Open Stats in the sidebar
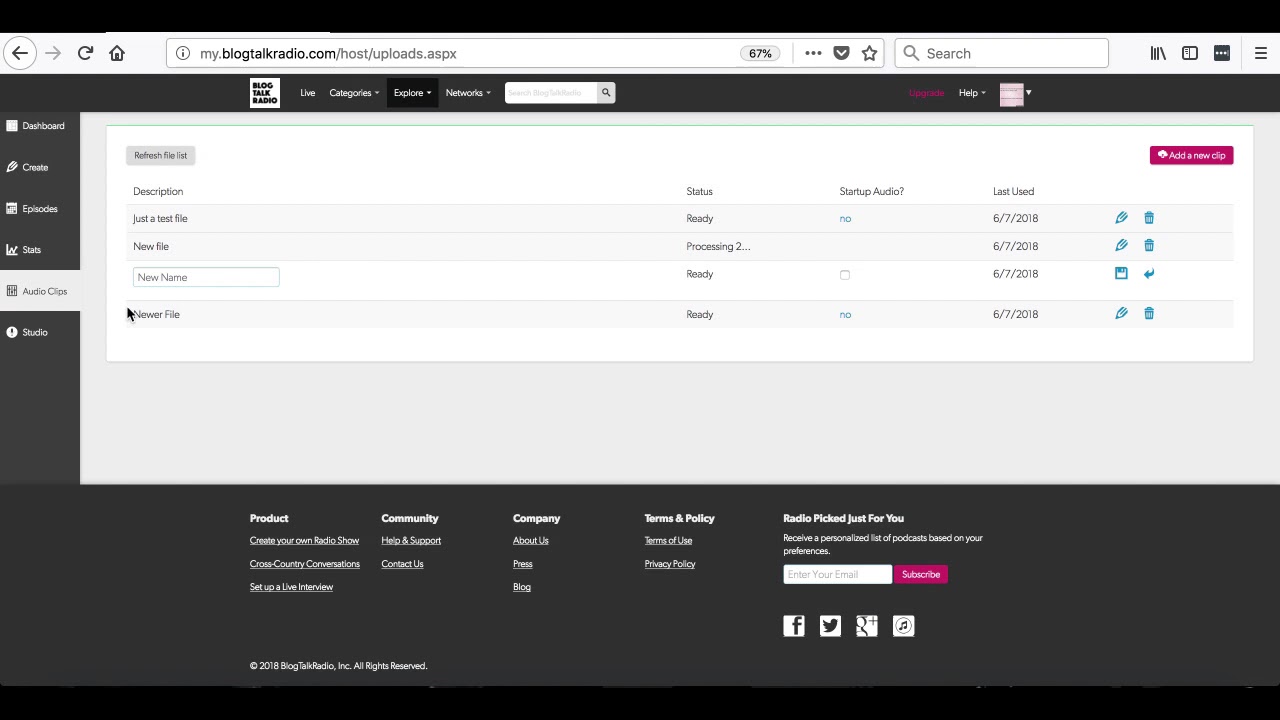Image resolution: width=1280 pixels, height=720 pixels. point(24,250)
